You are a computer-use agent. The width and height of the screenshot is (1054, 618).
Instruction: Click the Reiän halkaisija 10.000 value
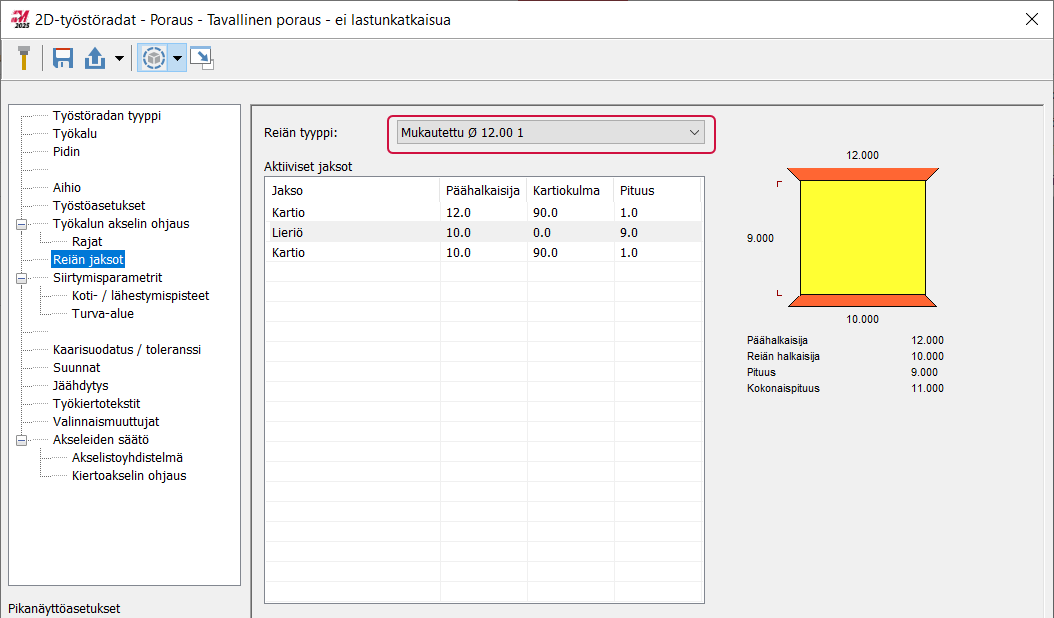pyautogui.click(x=927, y=356)
